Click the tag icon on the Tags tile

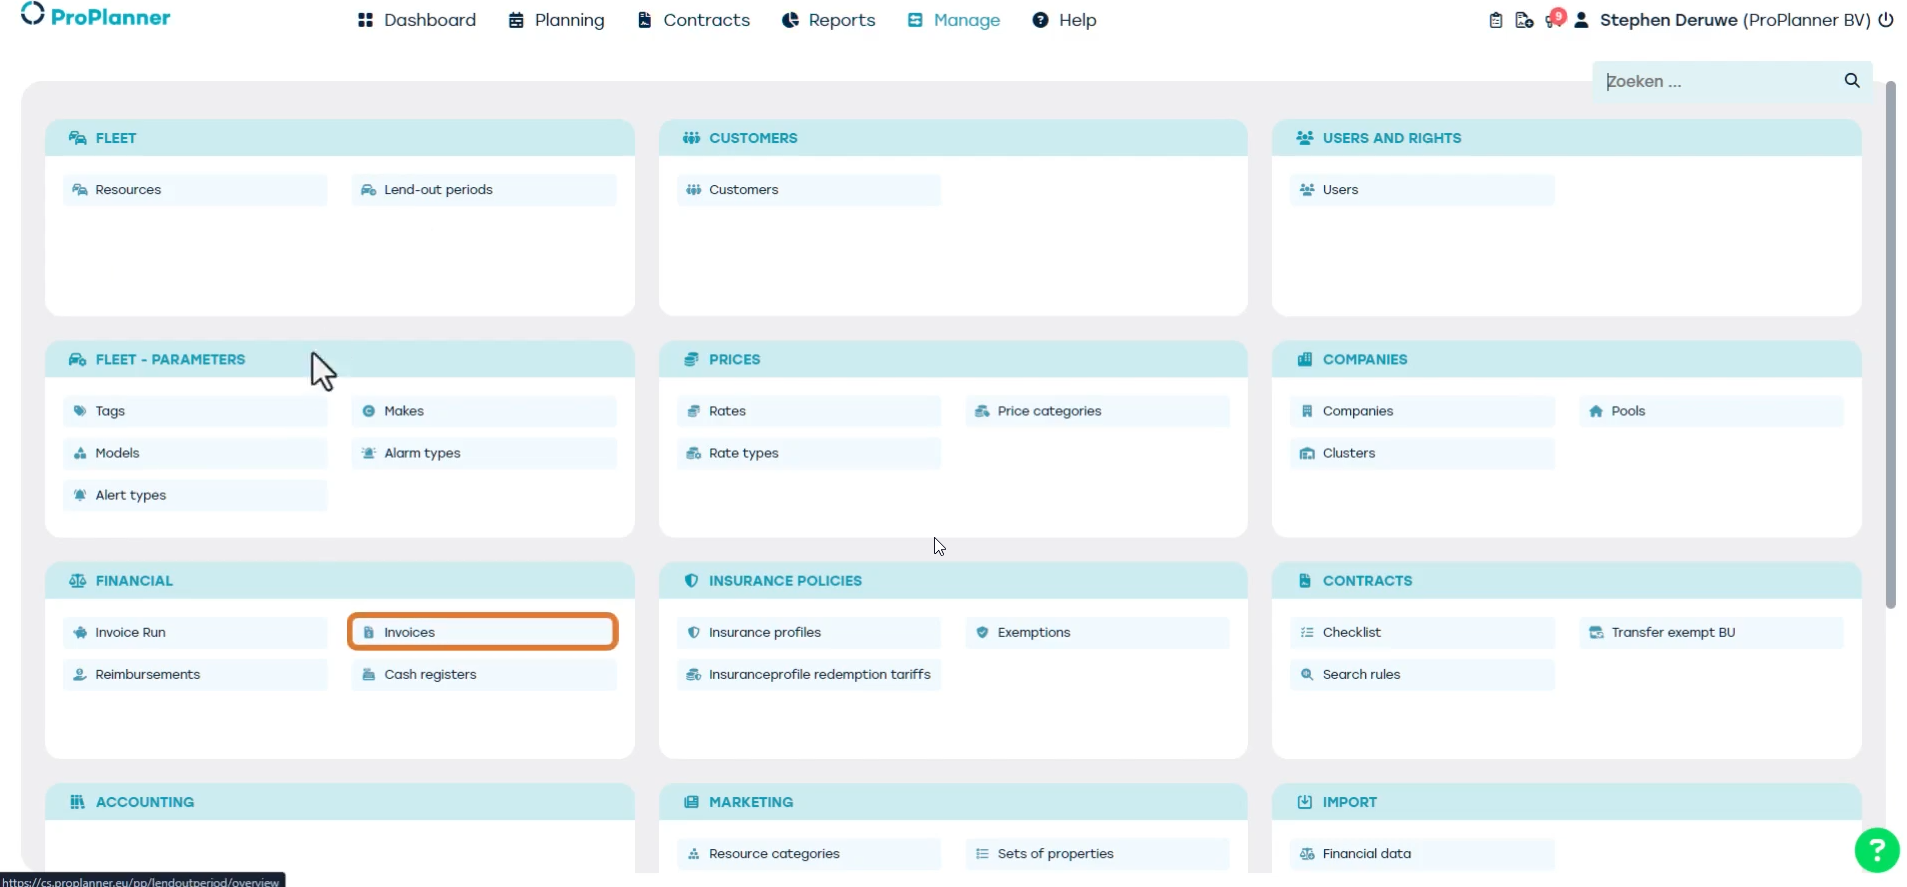(80, 411)
